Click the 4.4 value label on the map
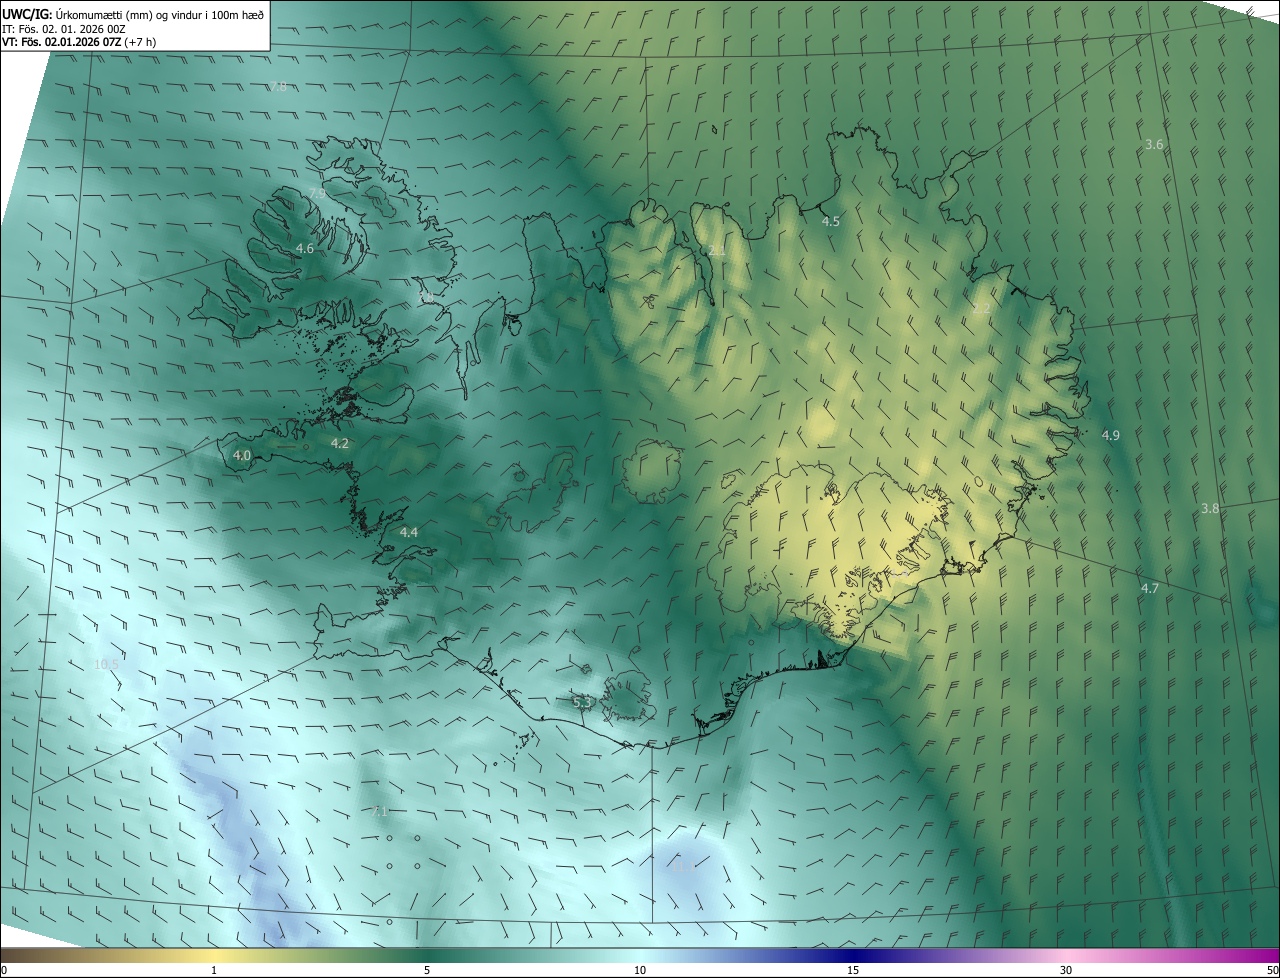Image resolution: width=1280 pixels, height=978 pixels. 408,533
